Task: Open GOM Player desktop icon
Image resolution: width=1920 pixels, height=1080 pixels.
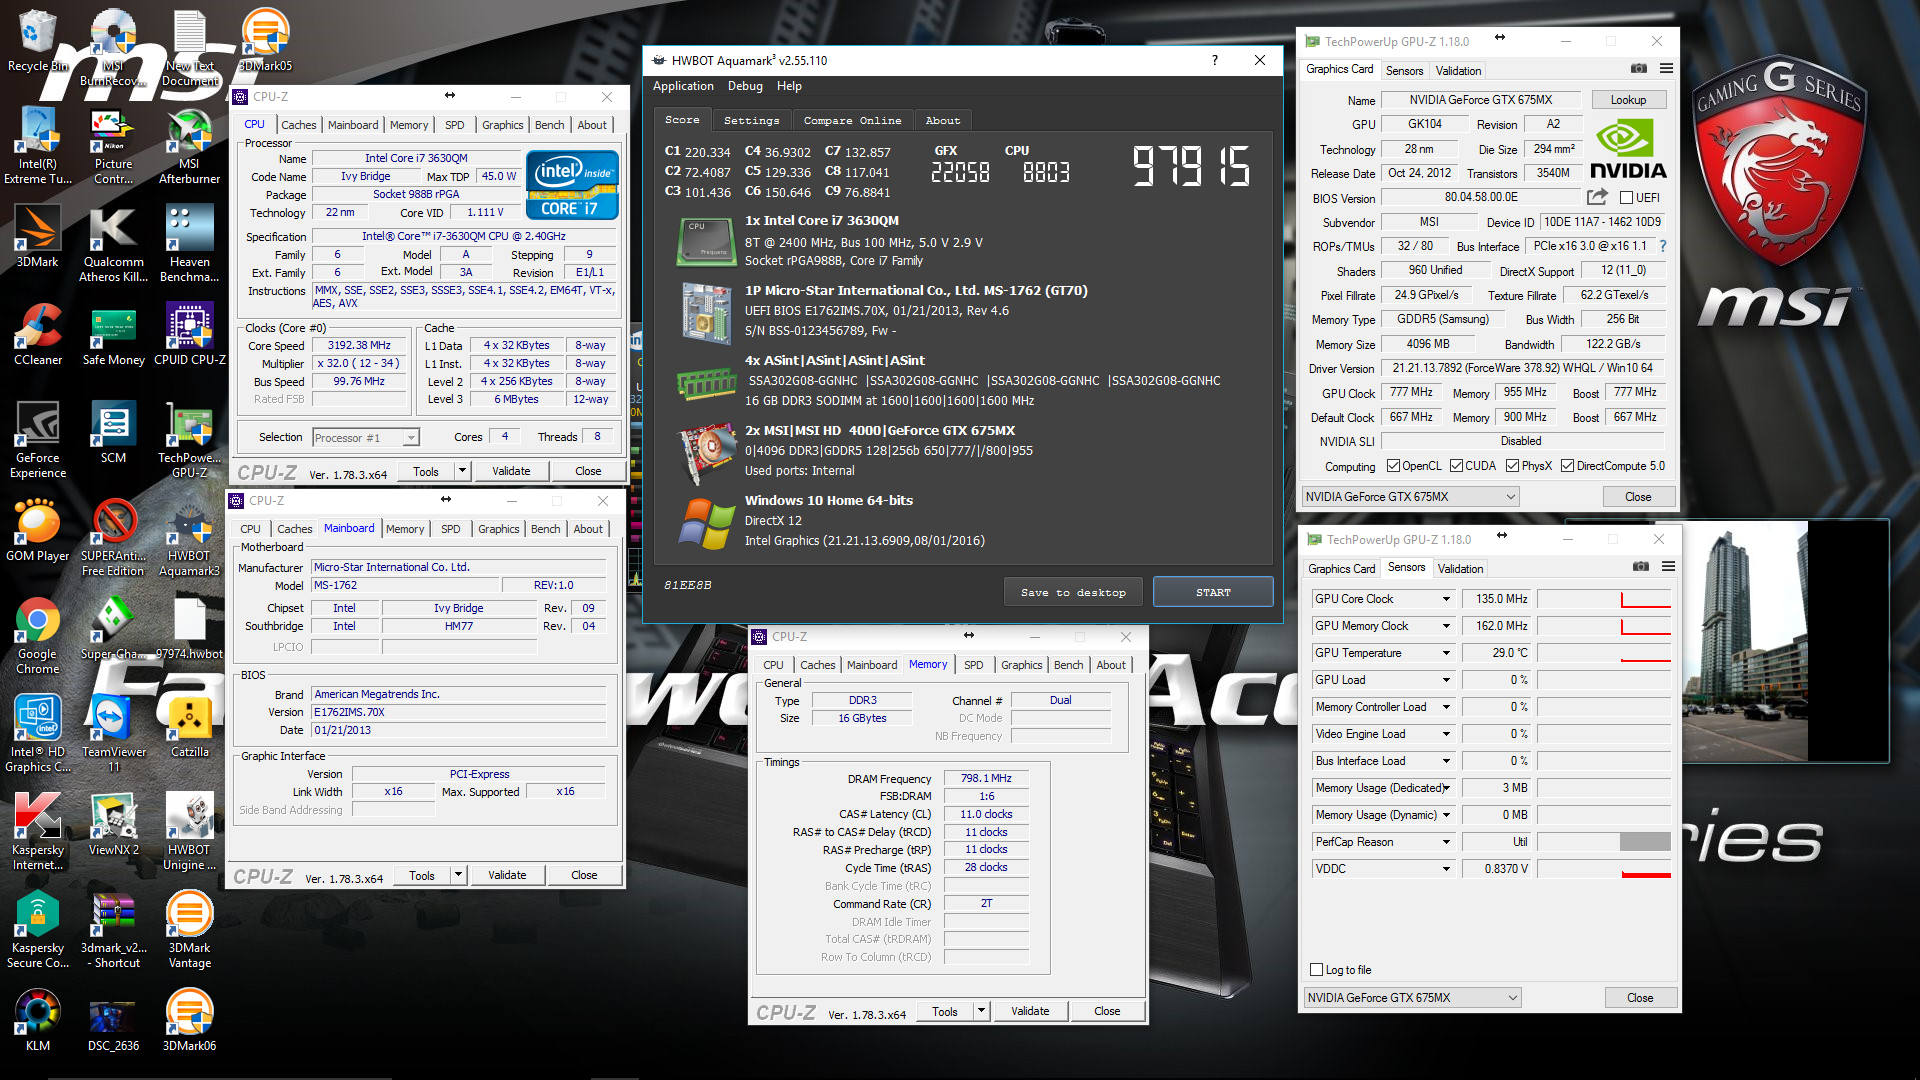Action: coord(38,530)
